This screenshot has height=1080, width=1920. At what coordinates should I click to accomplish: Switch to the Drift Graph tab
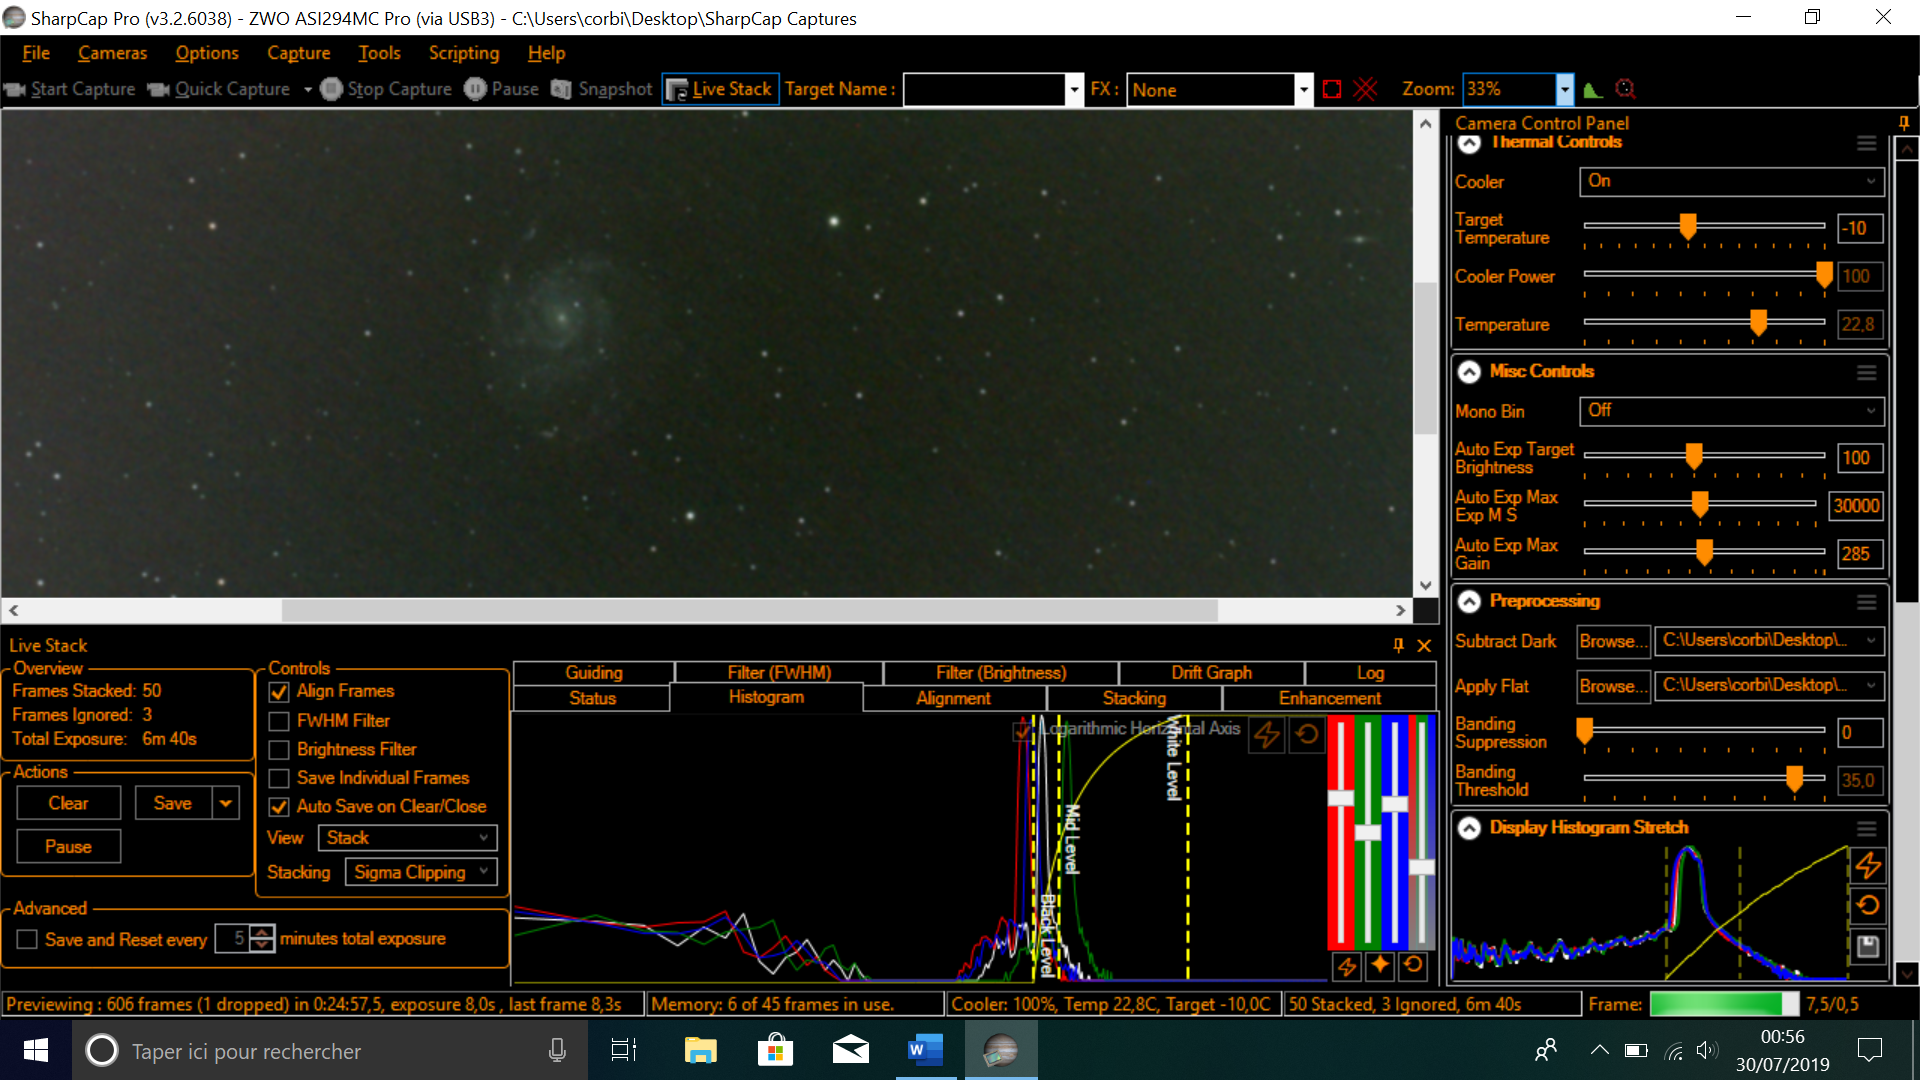pos(1211,673)
